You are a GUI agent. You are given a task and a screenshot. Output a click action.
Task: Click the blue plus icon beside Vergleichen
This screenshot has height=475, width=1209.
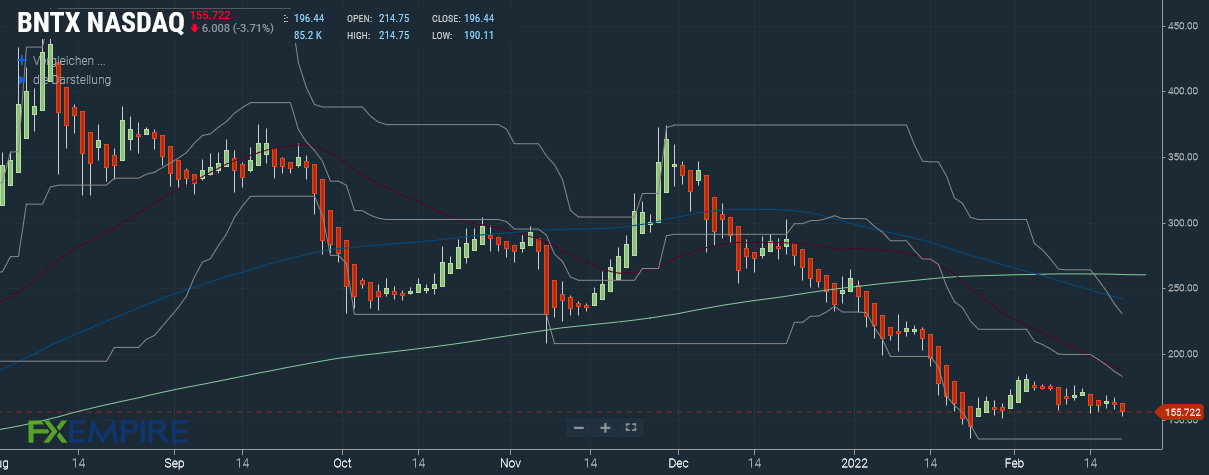23,60
